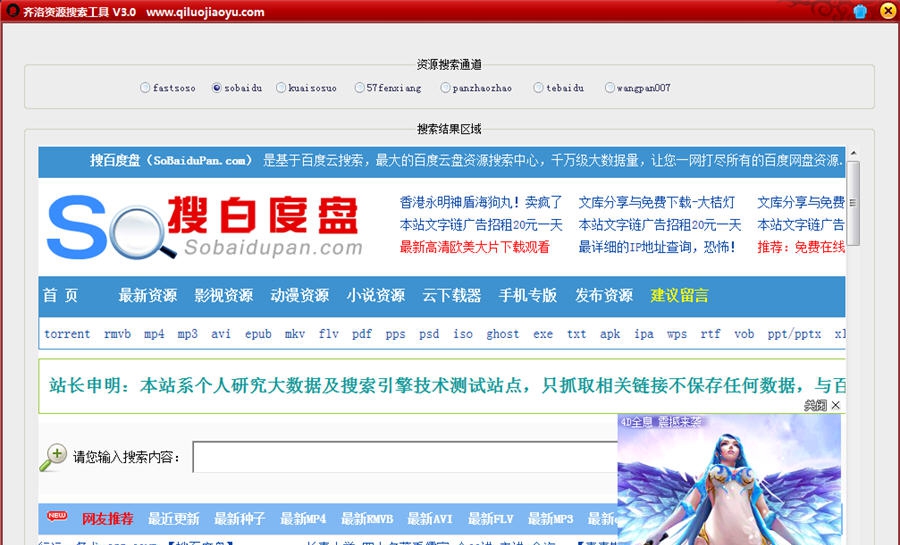The width and height of the screenshot is (900, 545).
Task: Close the window with yellow X button
Action: (x=888, y=10)
